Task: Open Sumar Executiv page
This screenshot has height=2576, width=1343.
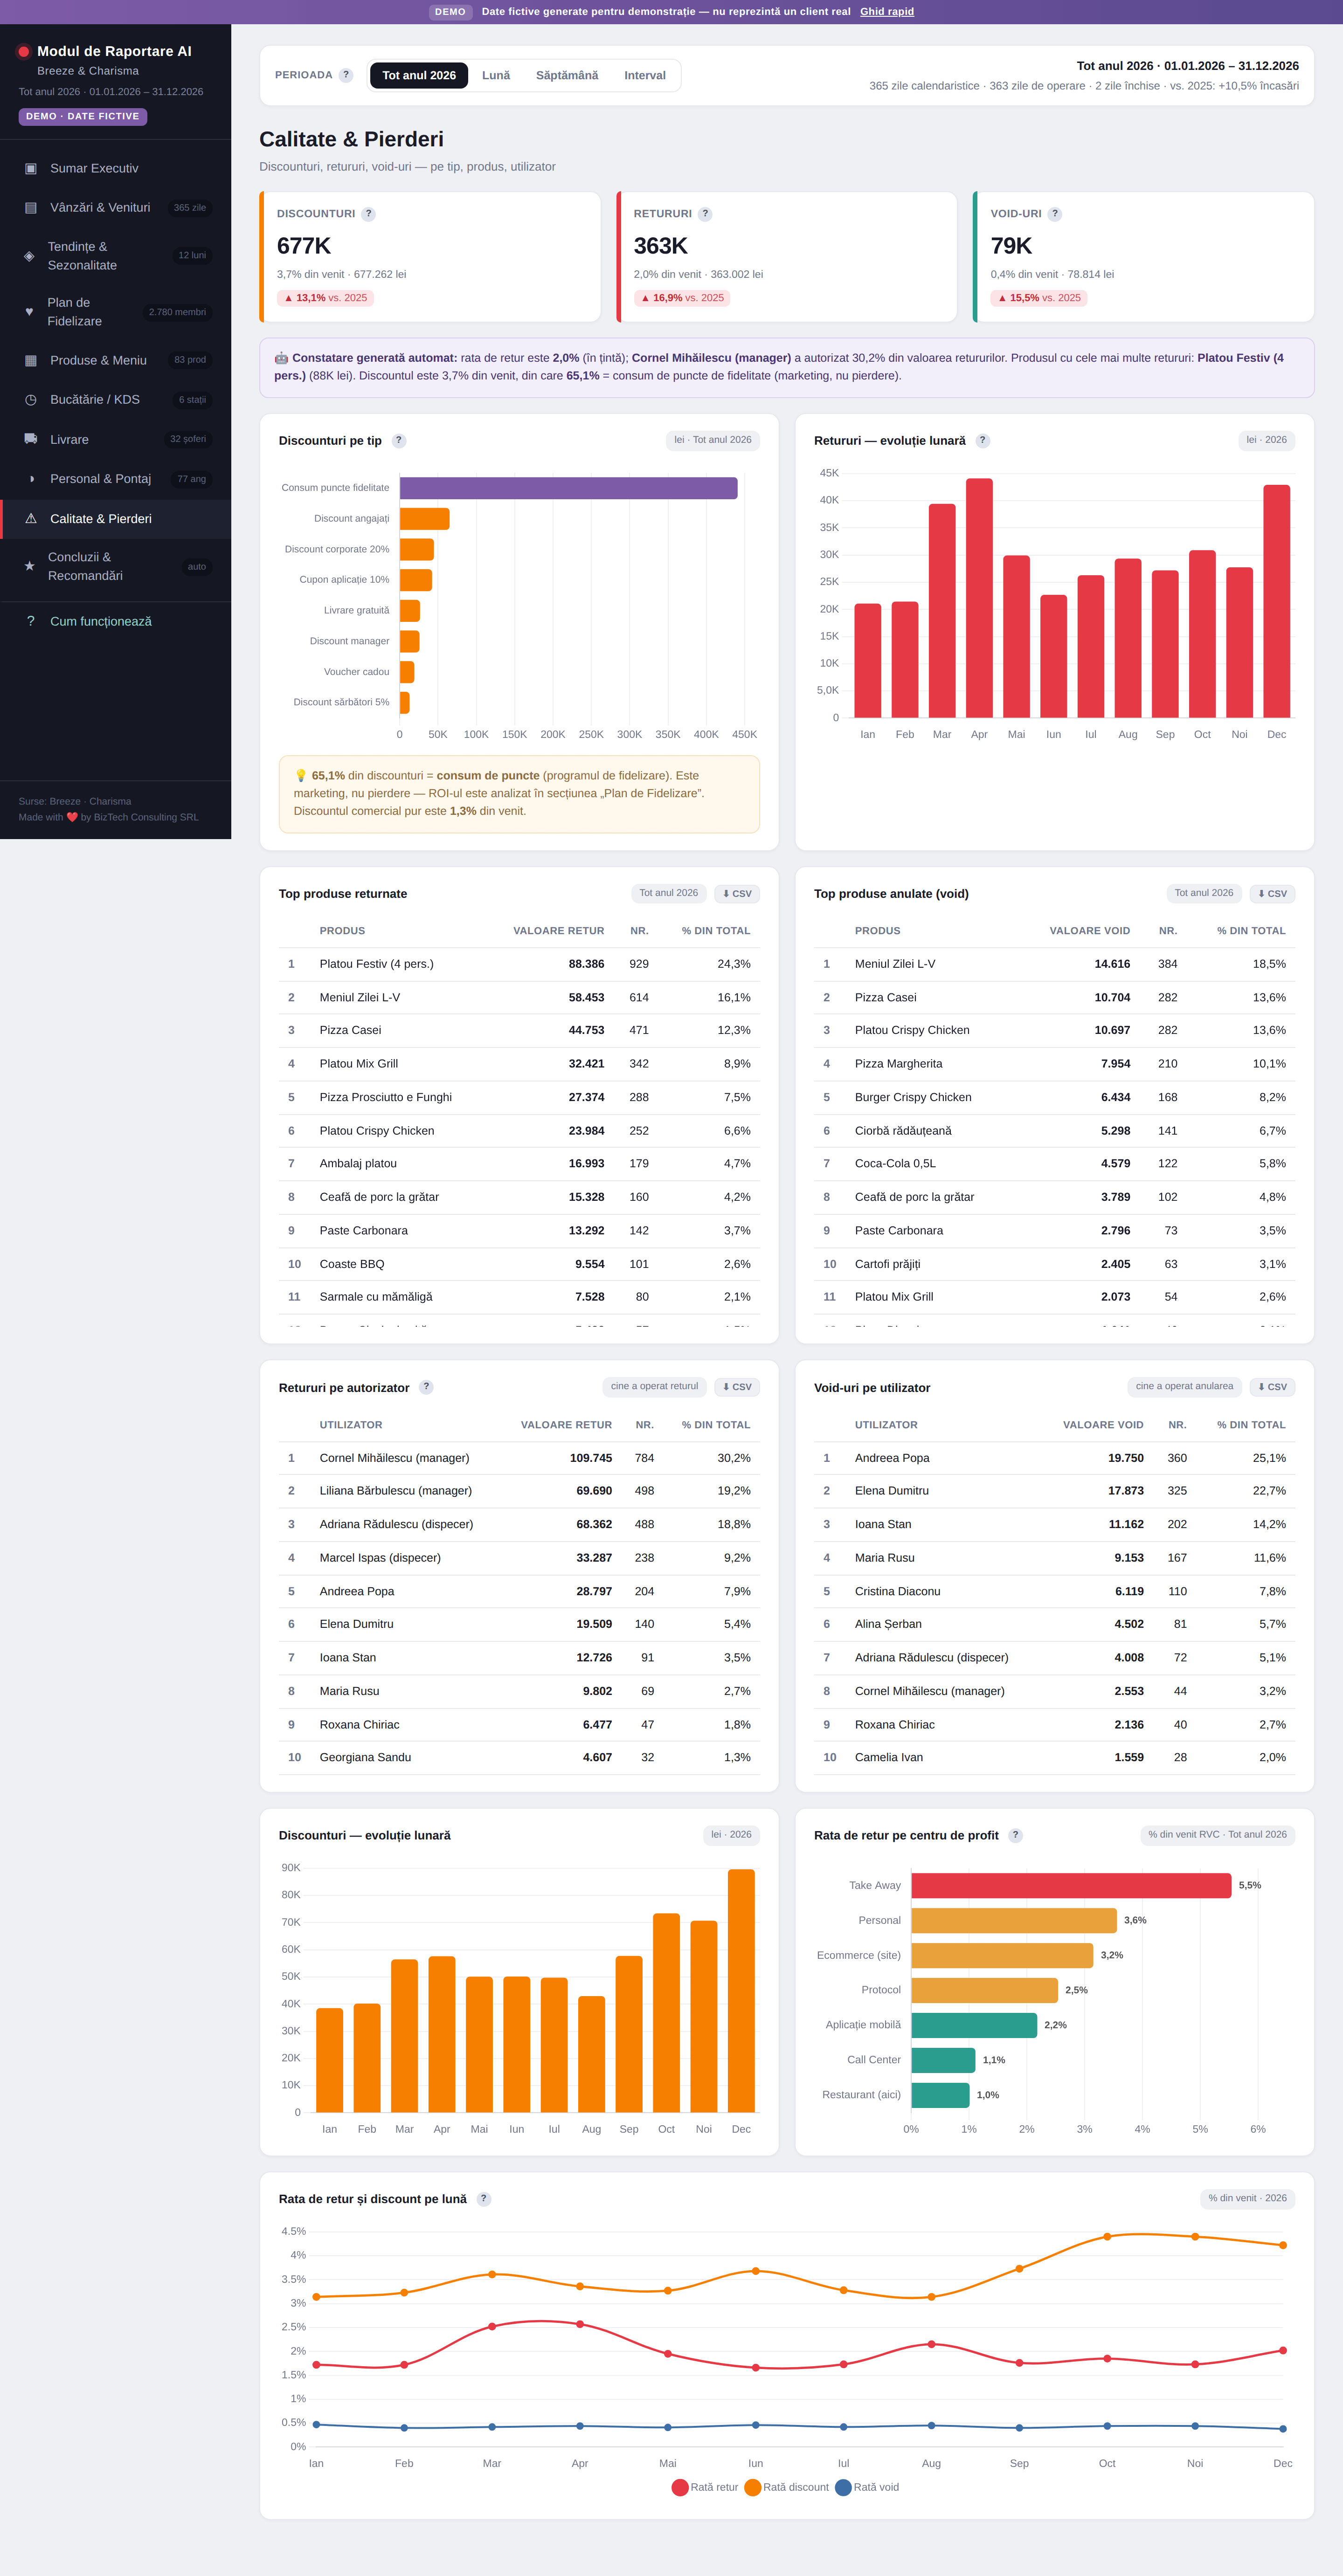Action: point(115,168)
